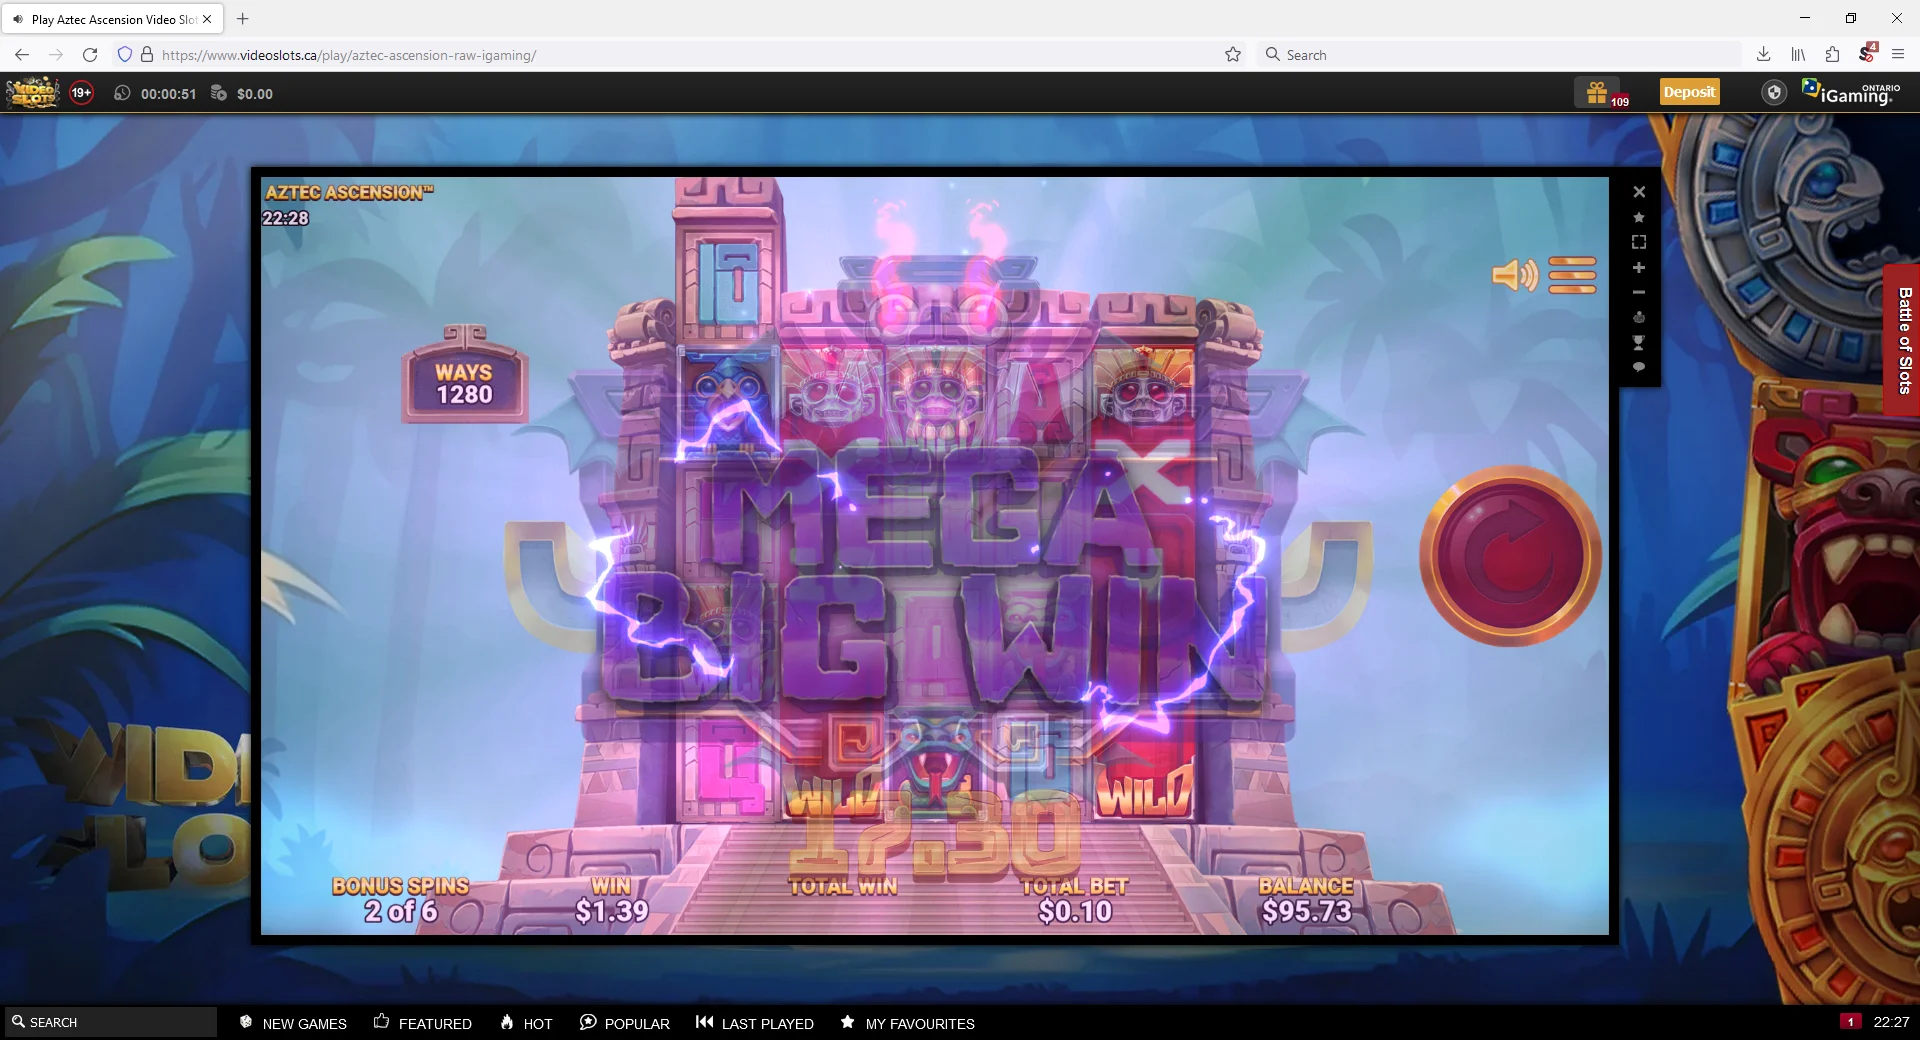Click the red extension icon with badge
1920x1040 pixels.
click(1866, 54)
